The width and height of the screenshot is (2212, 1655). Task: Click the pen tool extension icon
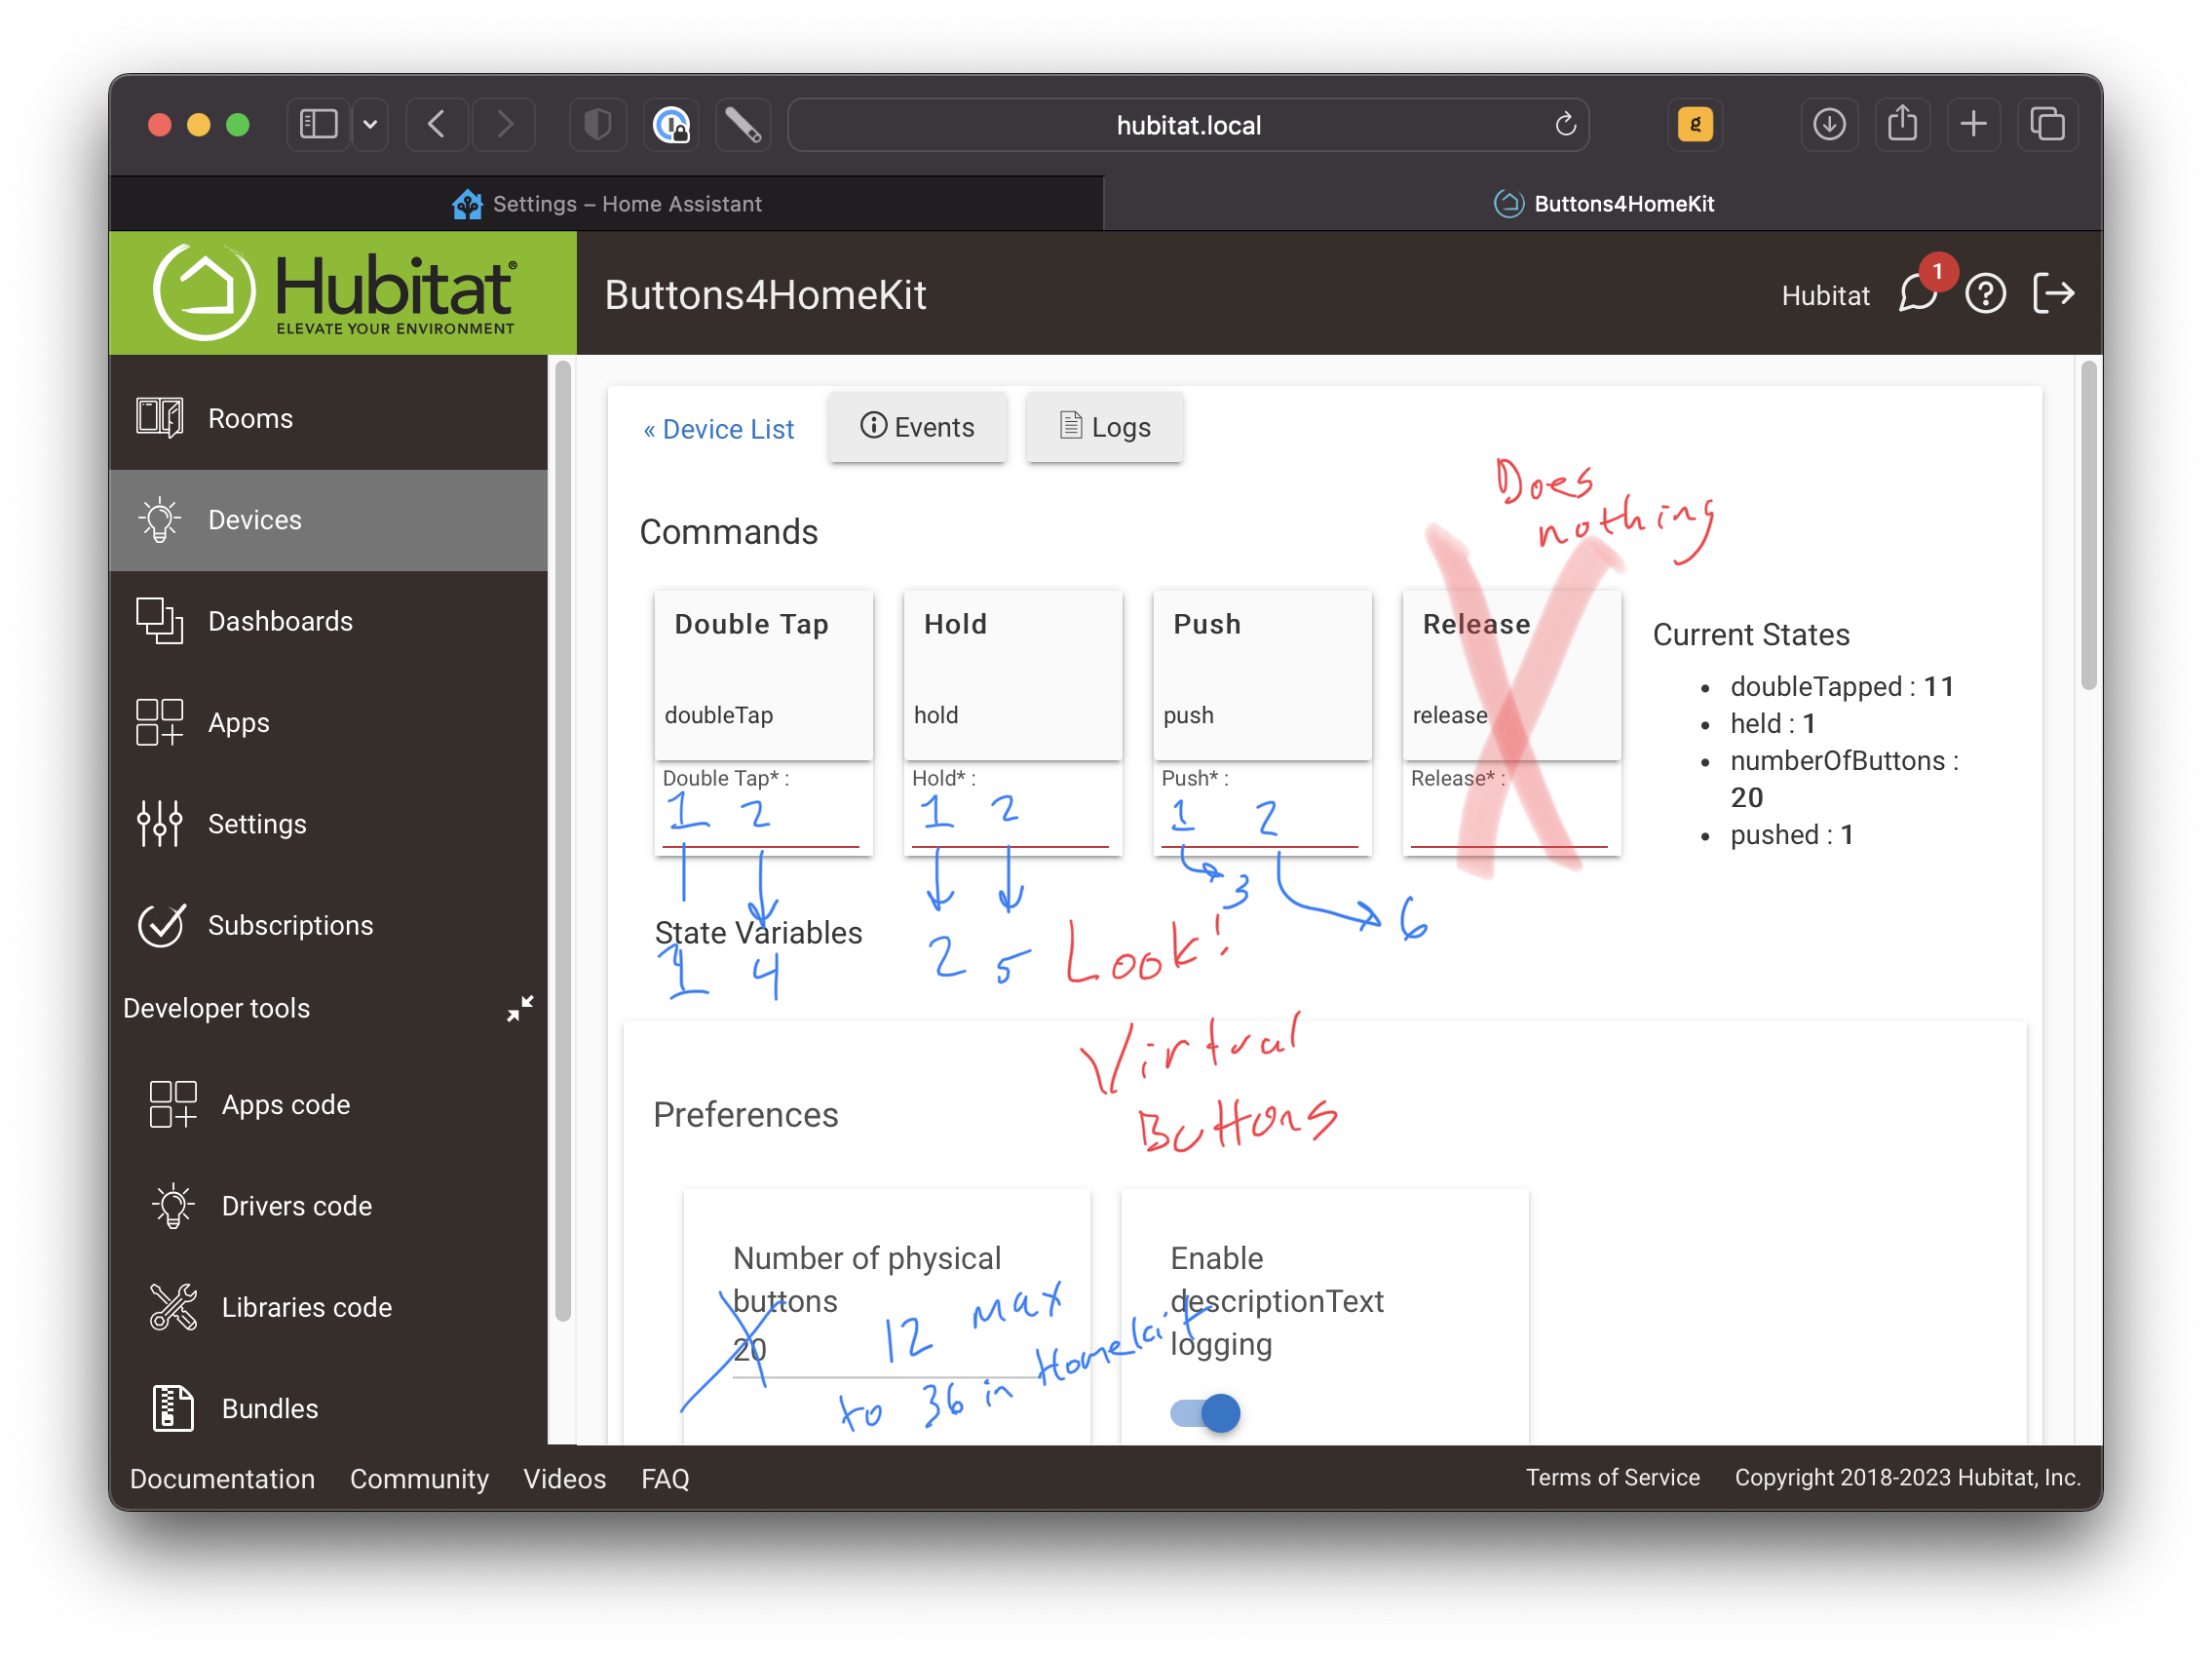pyautogui.click(x=743, y=124)
